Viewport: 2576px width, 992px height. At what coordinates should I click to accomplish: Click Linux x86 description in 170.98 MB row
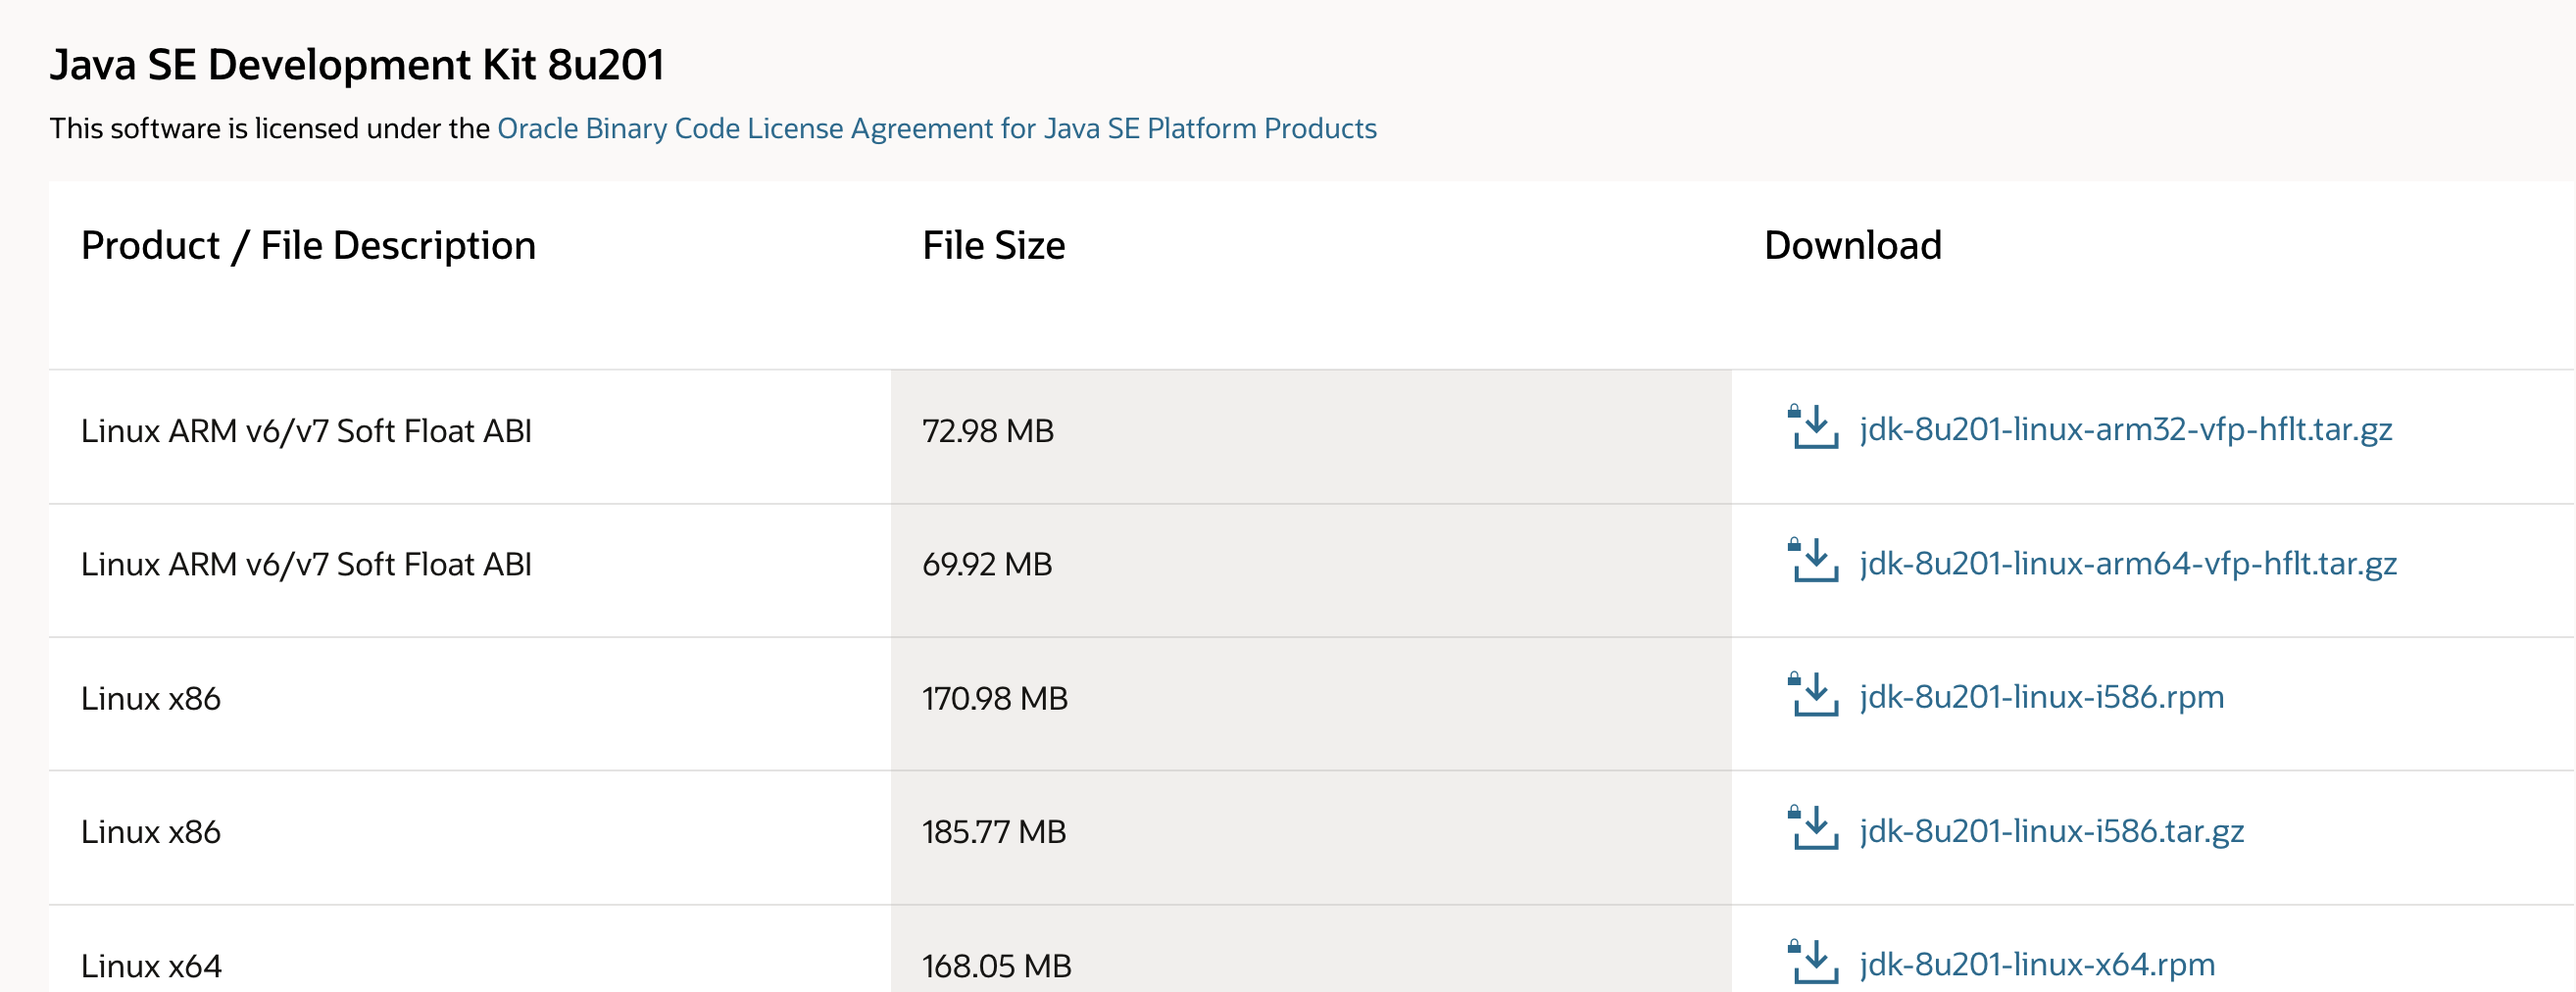point(470,704)
